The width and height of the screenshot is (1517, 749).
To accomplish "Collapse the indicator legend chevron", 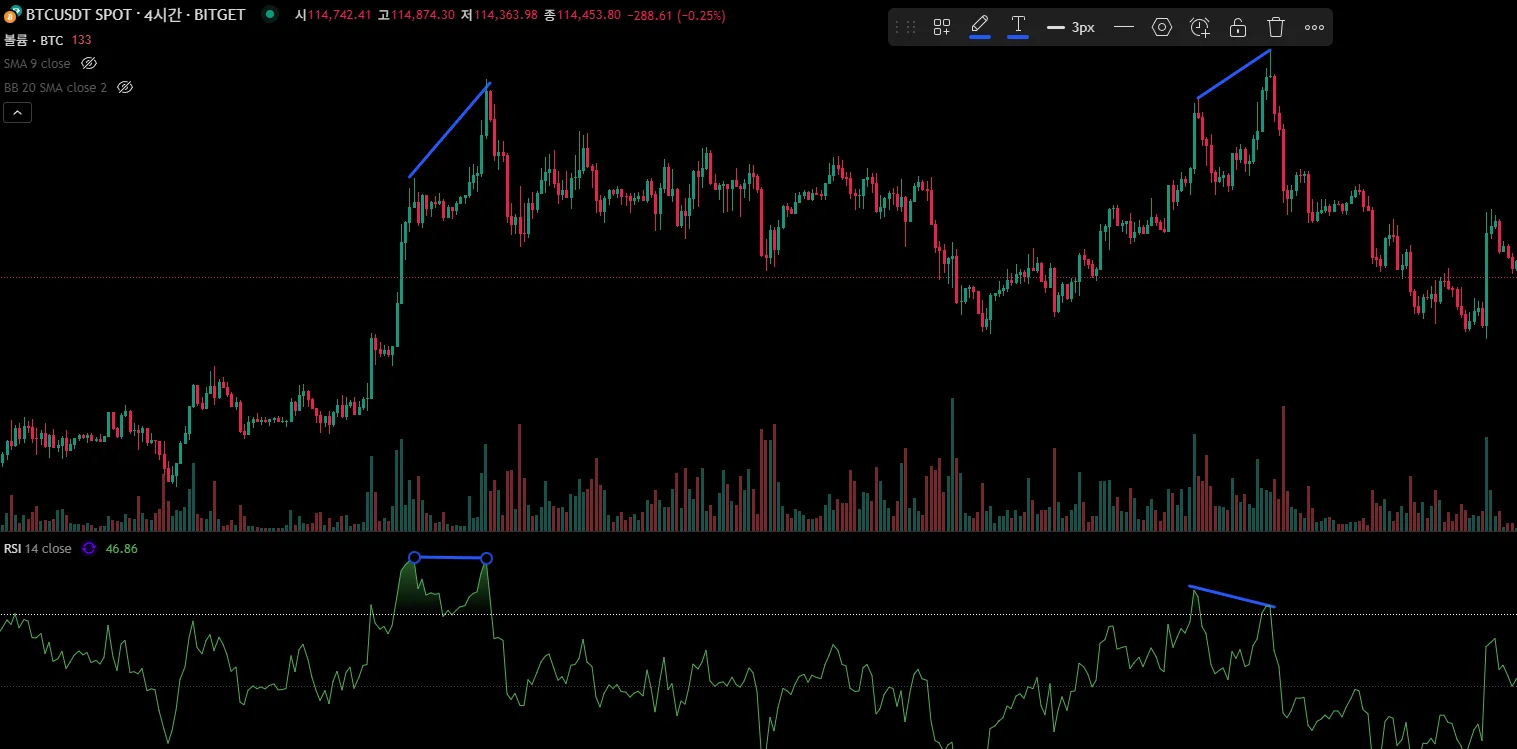I will click(18, 113).
